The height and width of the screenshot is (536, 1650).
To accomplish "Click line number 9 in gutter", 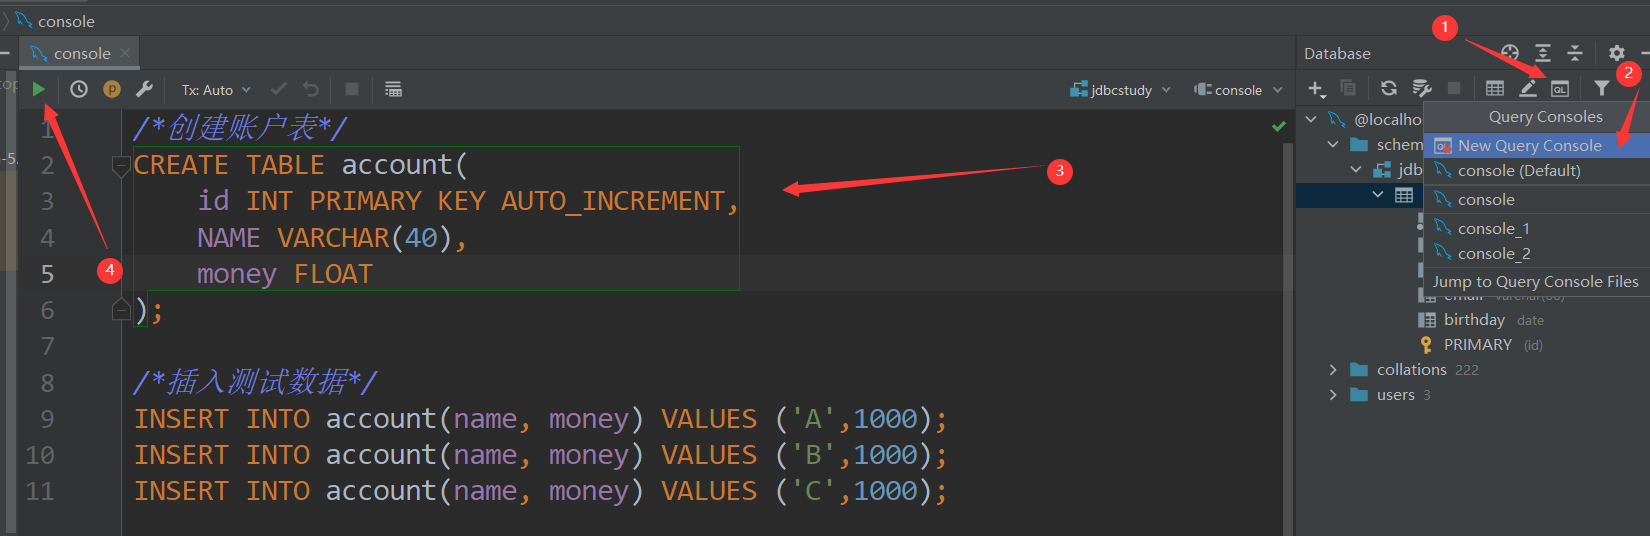I will 47,418.
